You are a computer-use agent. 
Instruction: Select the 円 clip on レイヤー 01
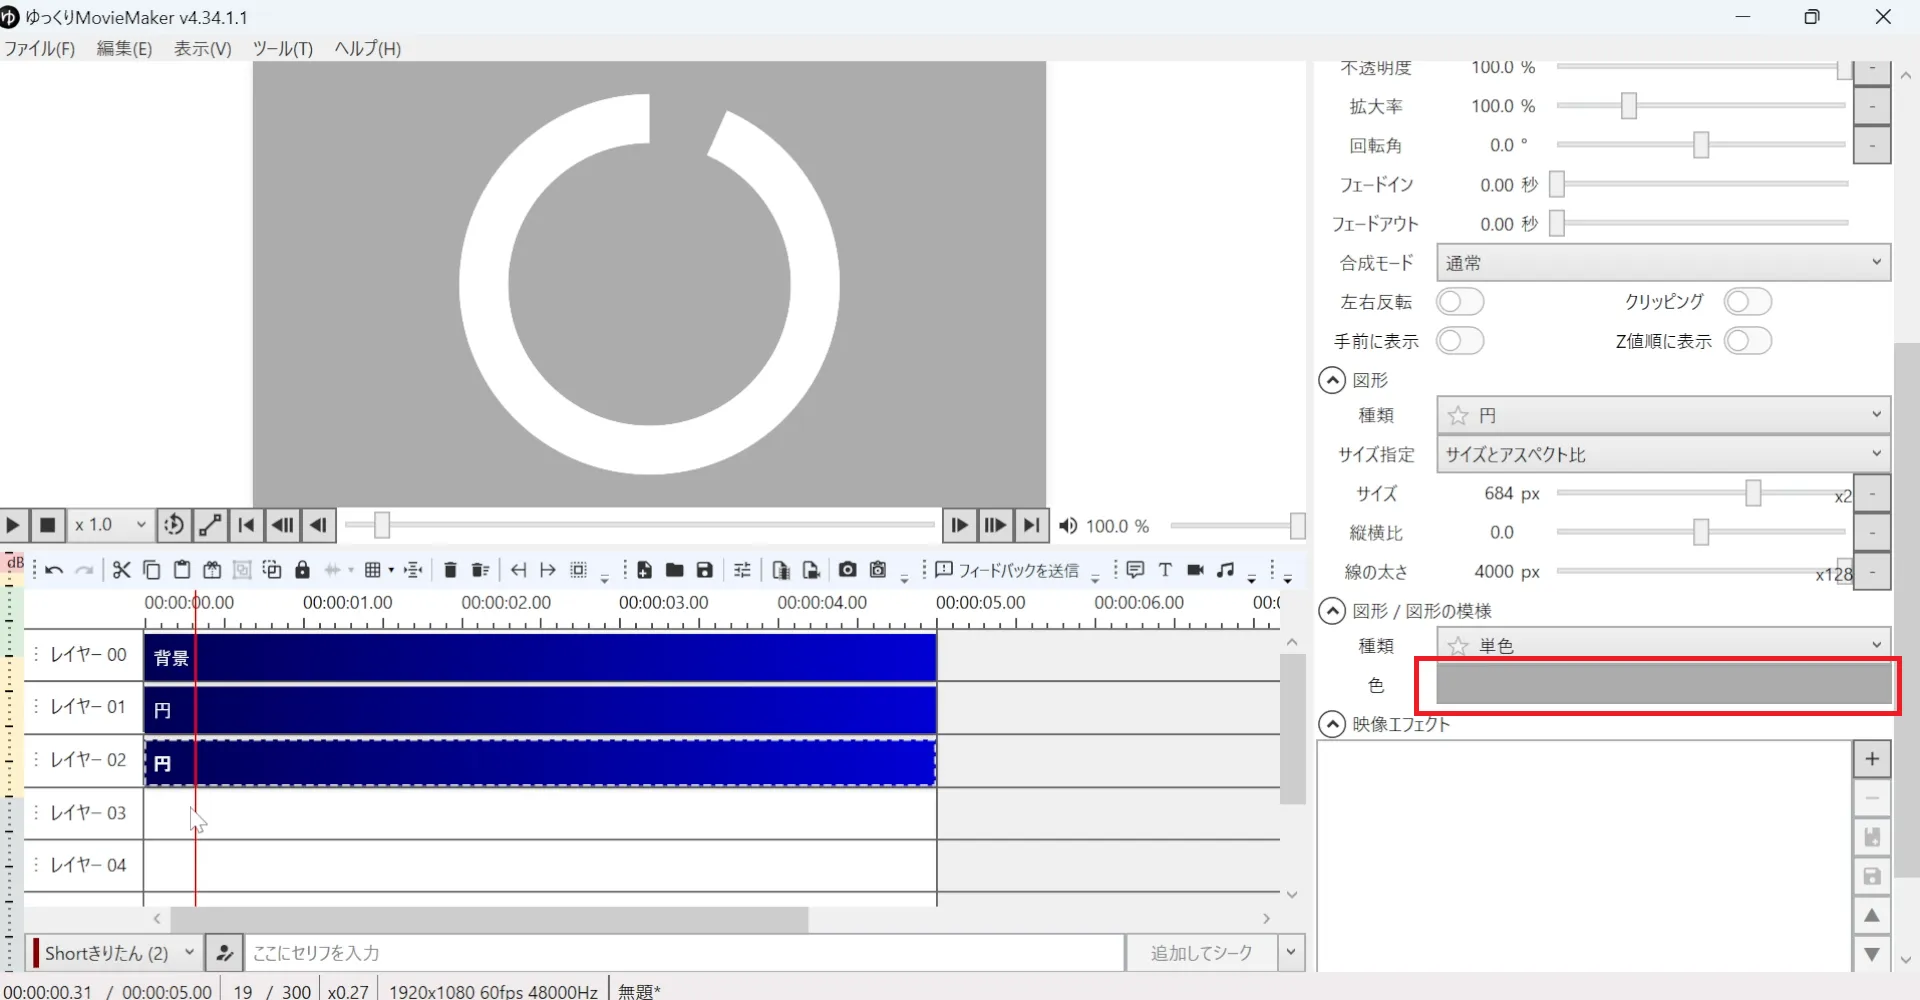point(540,710)
